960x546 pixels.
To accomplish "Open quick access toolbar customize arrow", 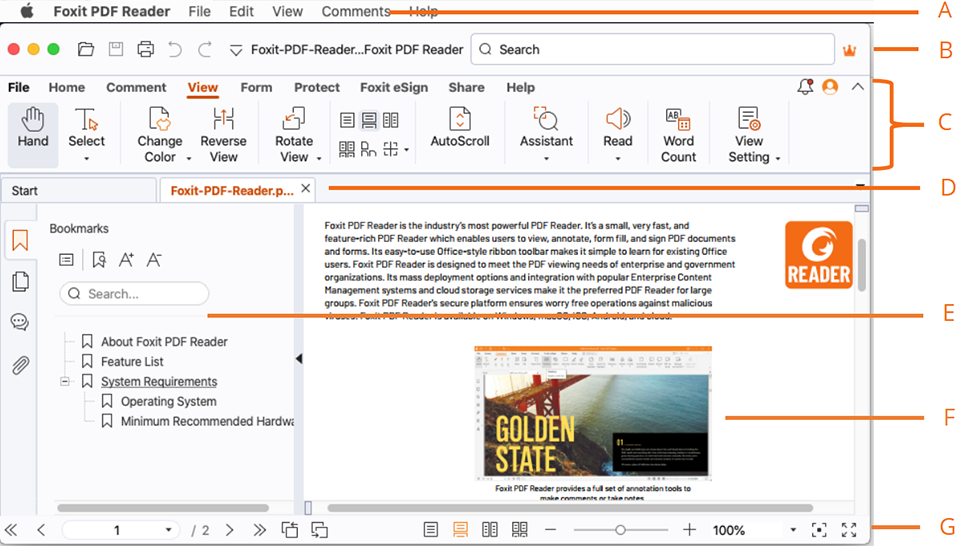I will (236, 51).
